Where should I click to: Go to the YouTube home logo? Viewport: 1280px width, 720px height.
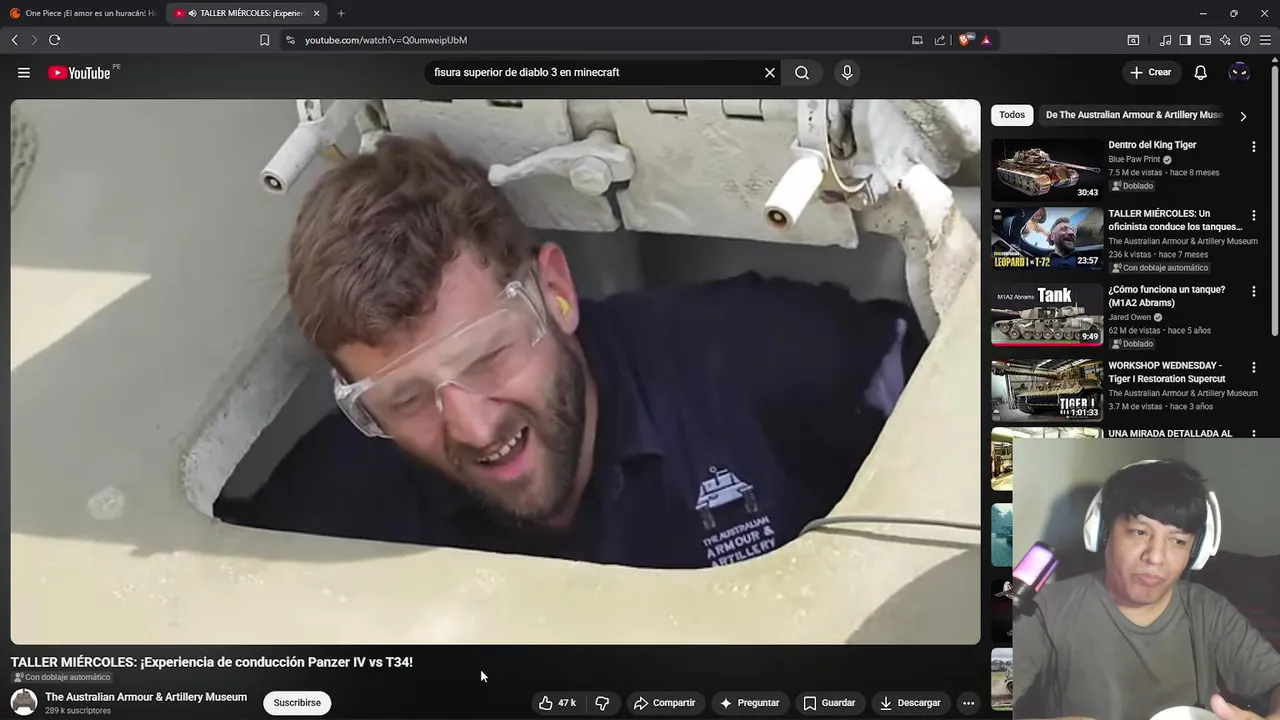[79, 72]
